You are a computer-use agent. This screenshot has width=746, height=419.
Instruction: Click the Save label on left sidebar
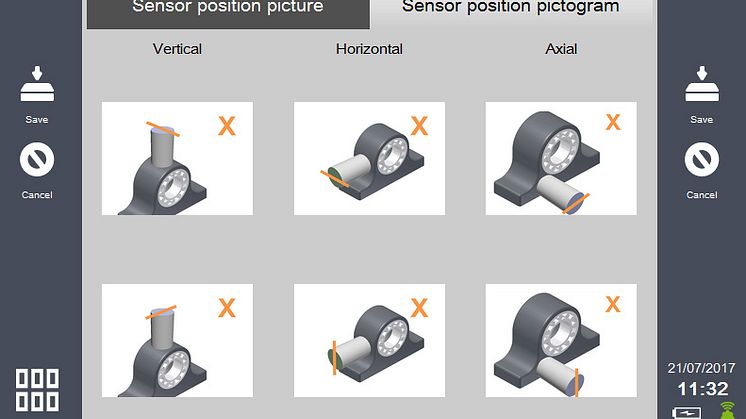click(37, 120)
